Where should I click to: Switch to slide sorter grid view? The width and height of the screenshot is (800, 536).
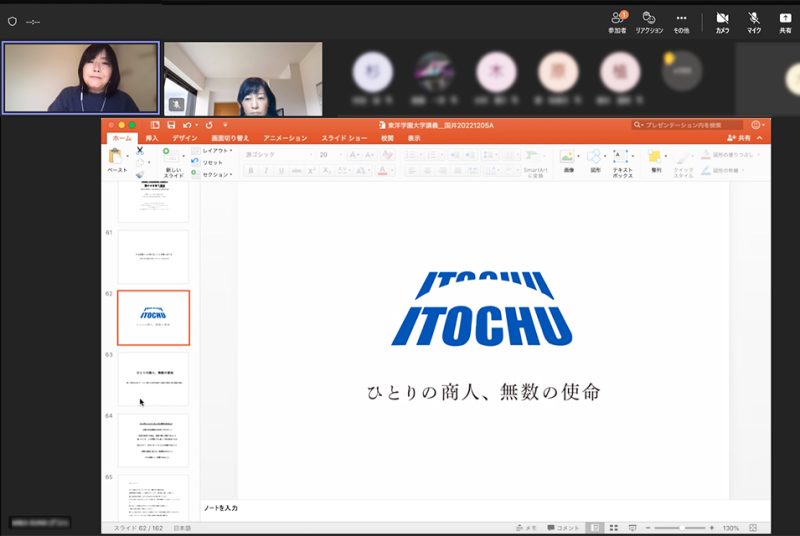tap(614, 528)
